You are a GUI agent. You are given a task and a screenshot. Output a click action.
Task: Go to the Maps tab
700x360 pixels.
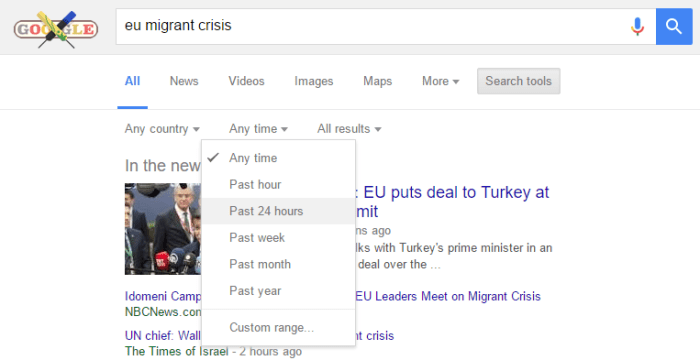click(378, 81)
